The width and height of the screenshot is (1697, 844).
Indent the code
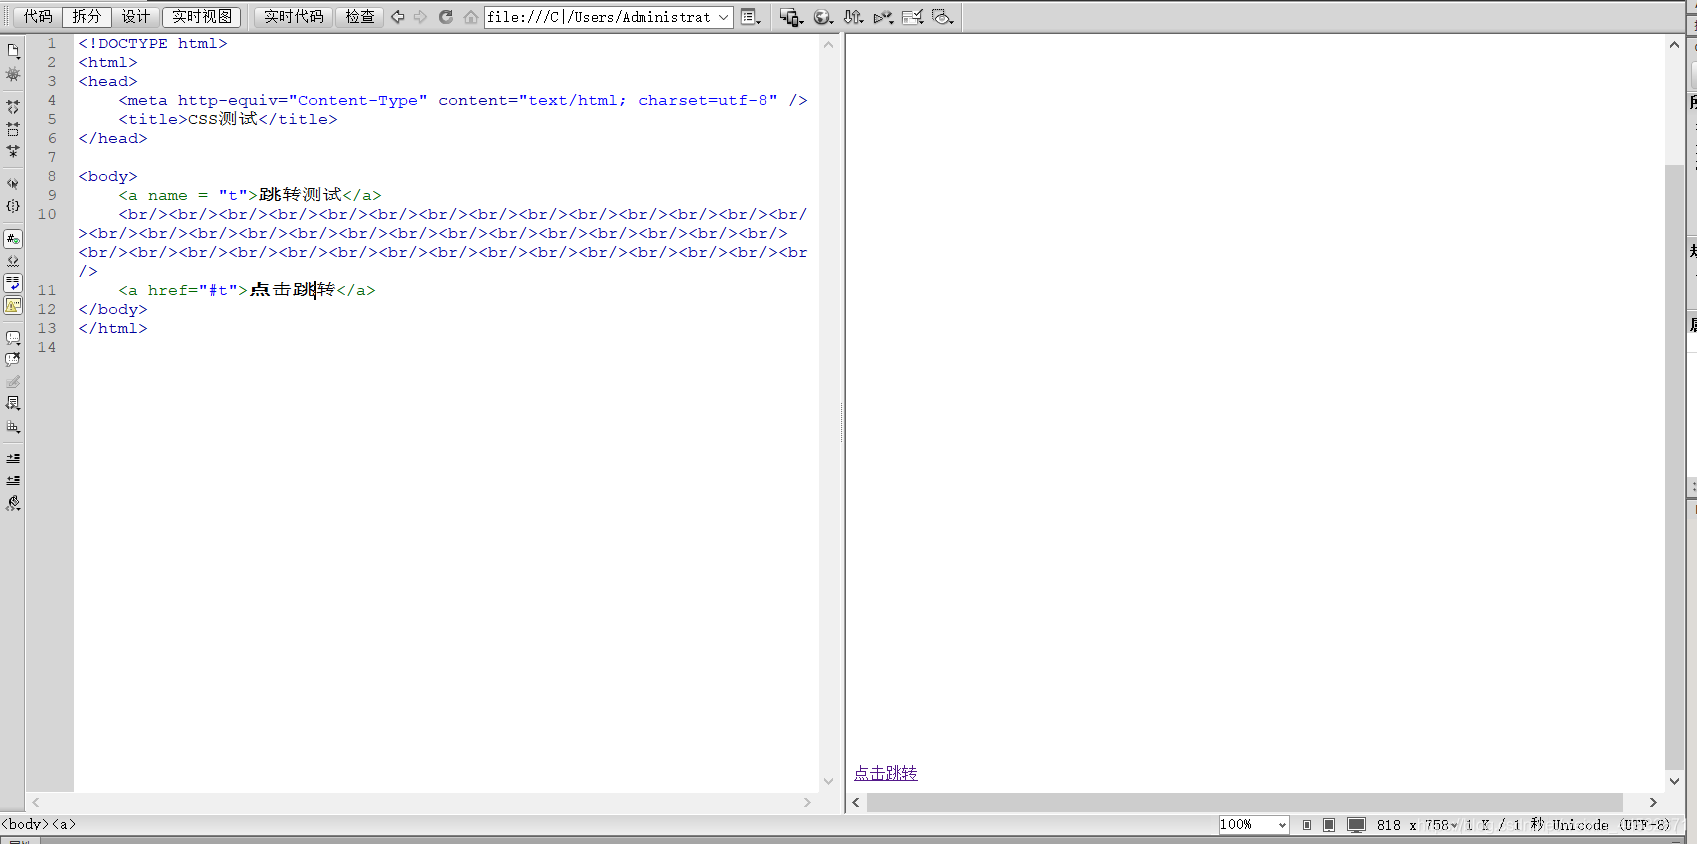pos(13,458)
